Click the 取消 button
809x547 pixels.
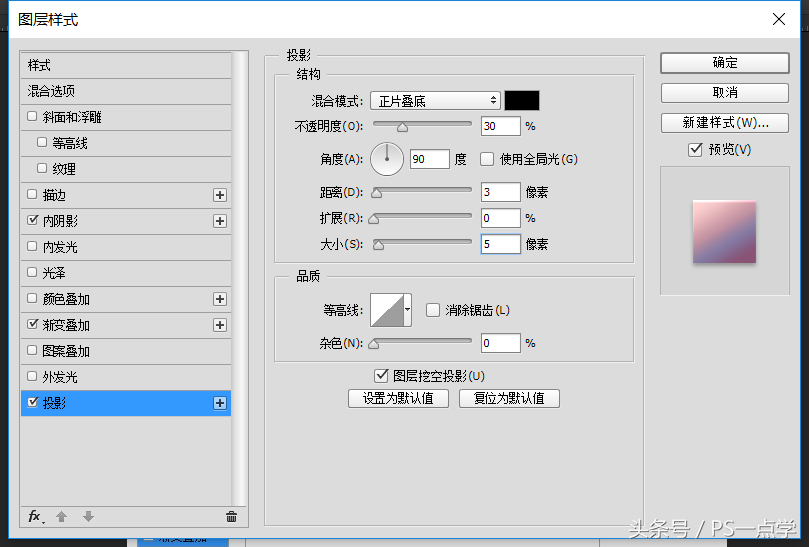(x=724, y=93)
